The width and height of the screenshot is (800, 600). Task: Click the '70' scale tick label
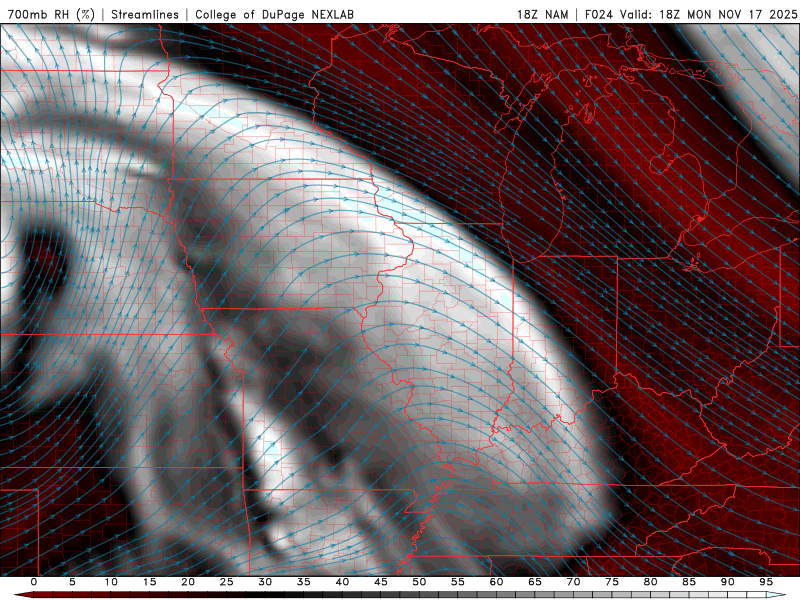click(x=573, y=582)
